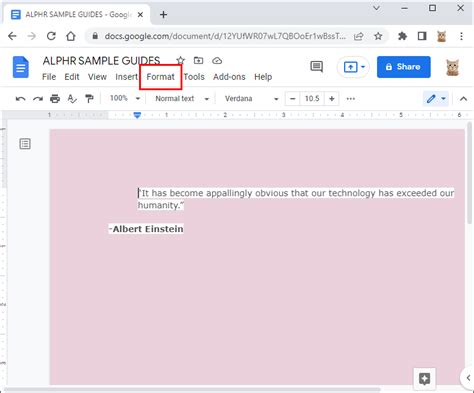474x393 pixels.
Task: Click the blue Share button
Action: coord(404,67)
